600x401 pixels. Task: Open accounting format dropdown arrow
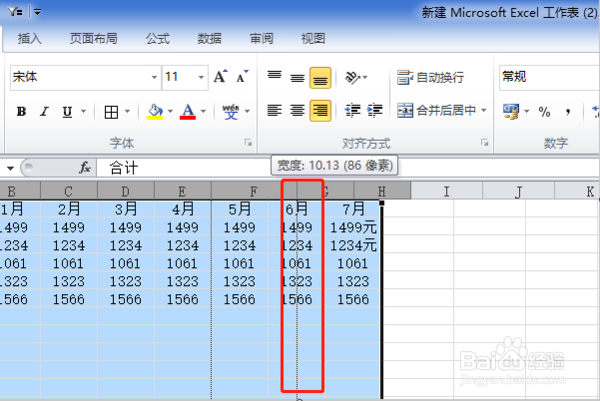coord(527,111)
